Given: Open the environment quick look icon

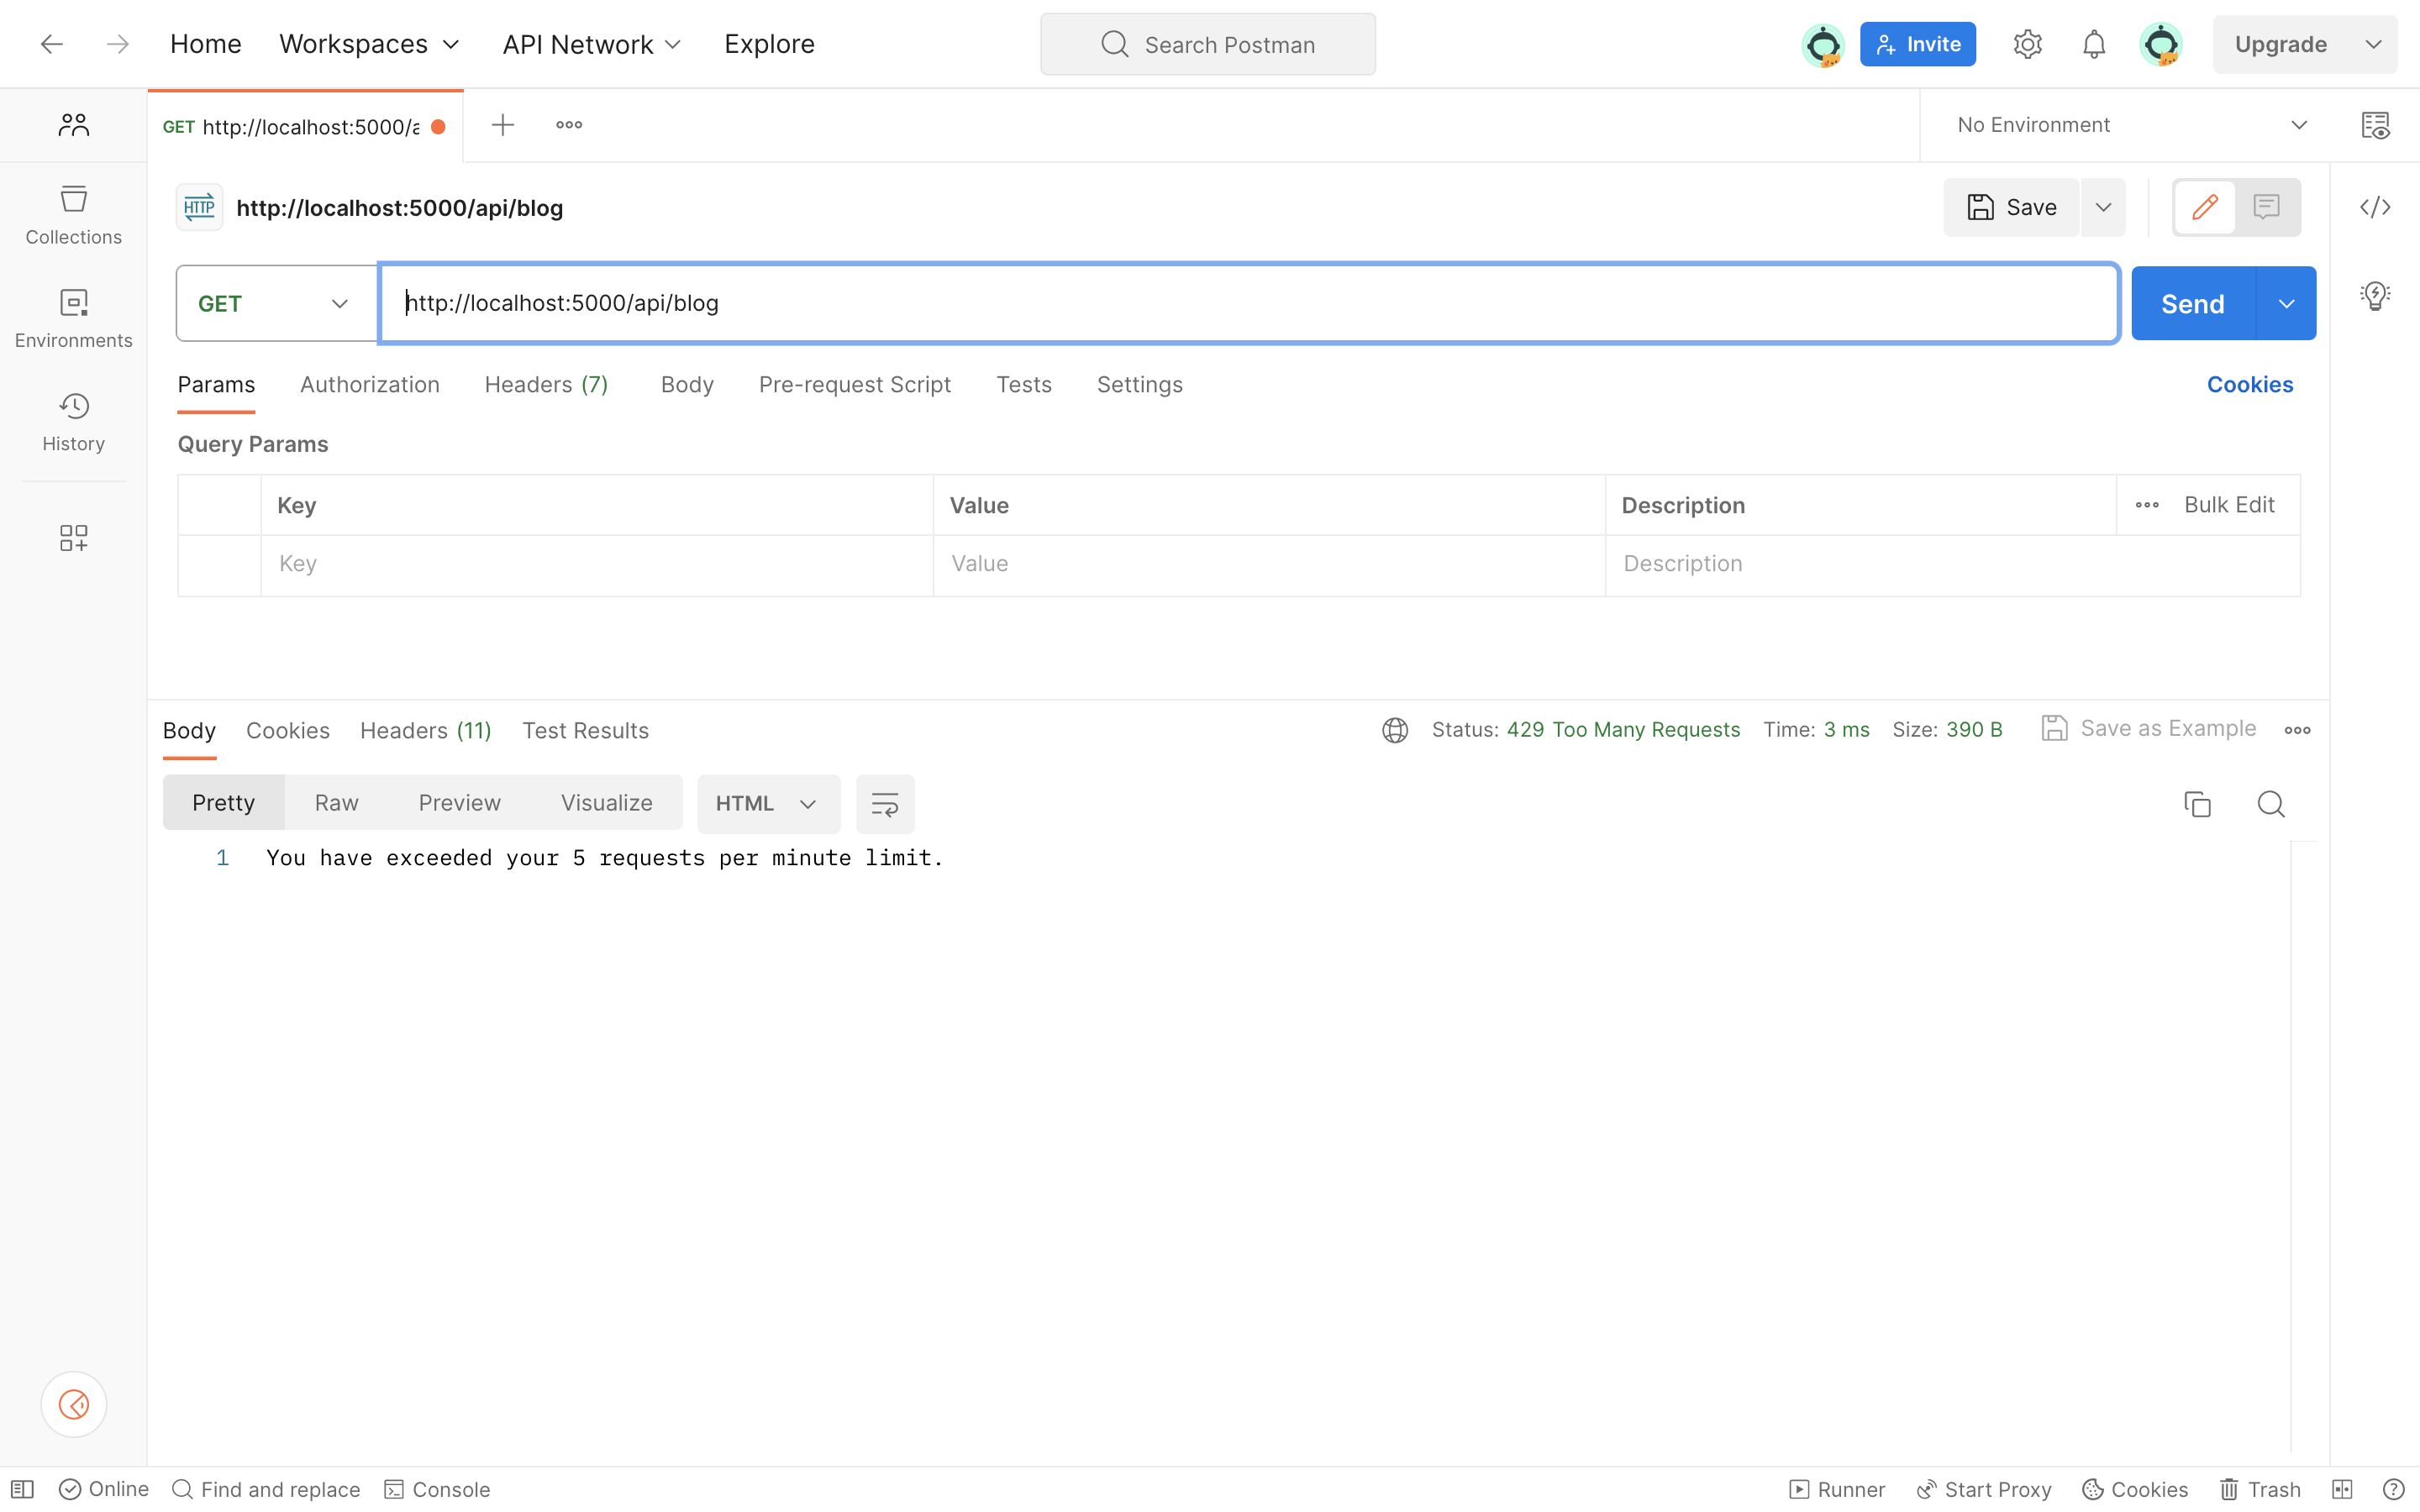Looking at the screenshot, I should coord(2375,125).
